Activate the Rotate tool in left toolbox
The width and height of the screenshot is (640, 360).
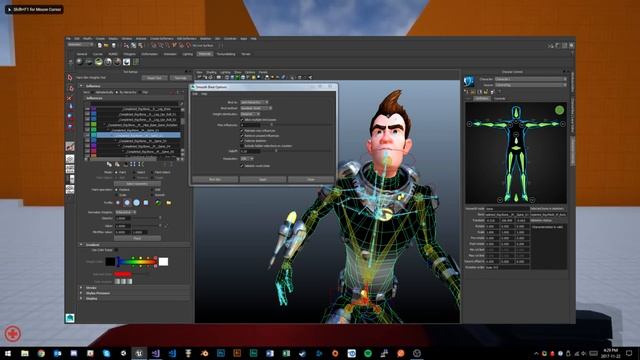(70, 117)
